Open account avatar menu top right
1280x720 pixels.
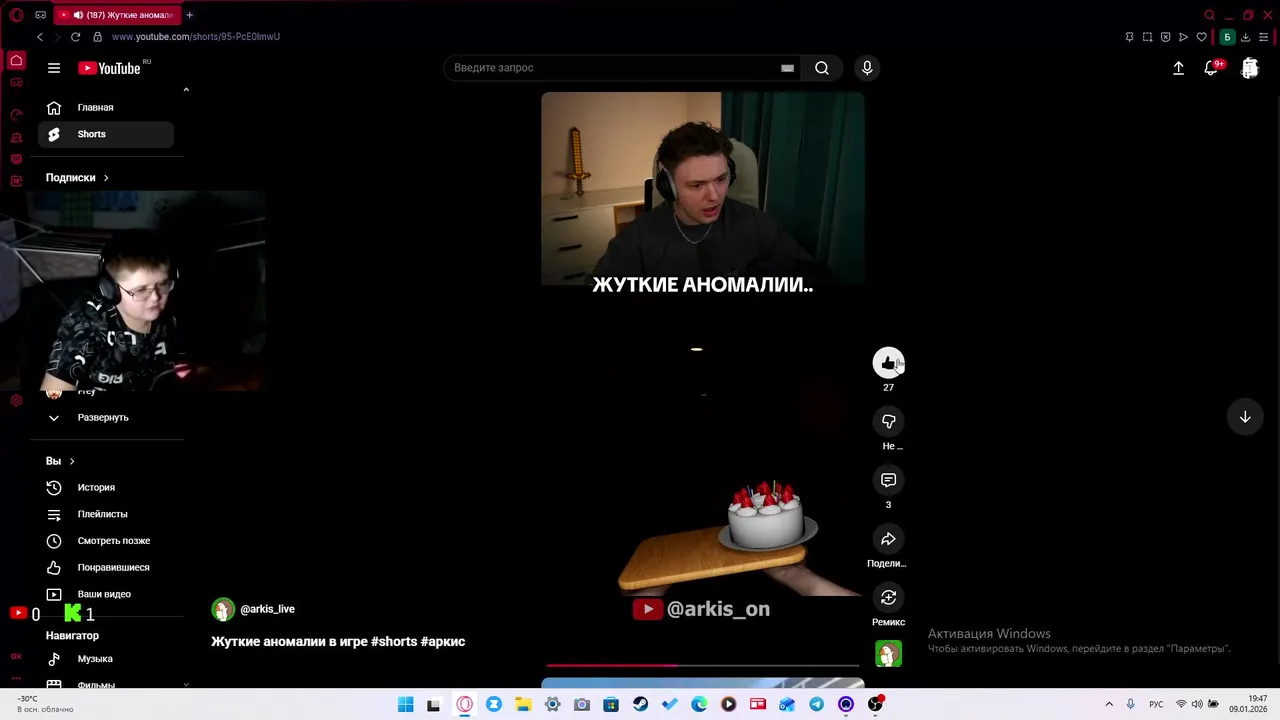pos(1250,68)
